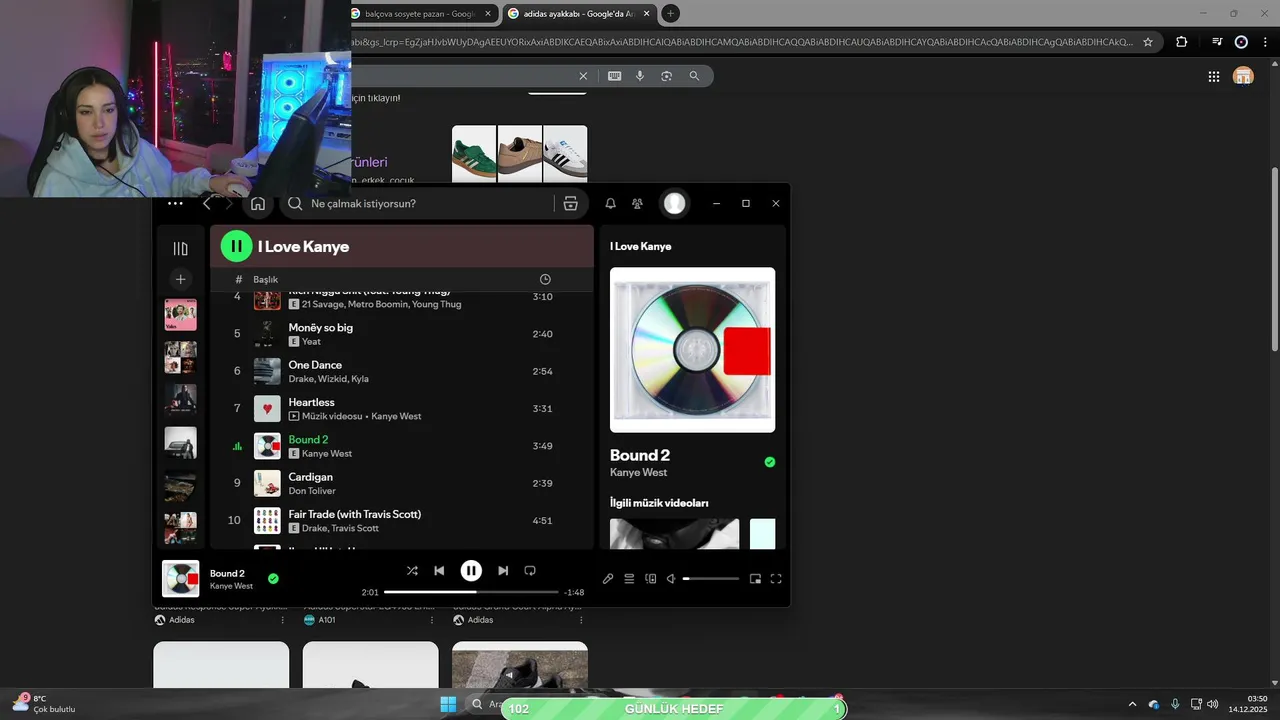Click the plus Create button in sidebar
Image resolution: width=1280 pixels, height=720 pixels.
[180, 279]
